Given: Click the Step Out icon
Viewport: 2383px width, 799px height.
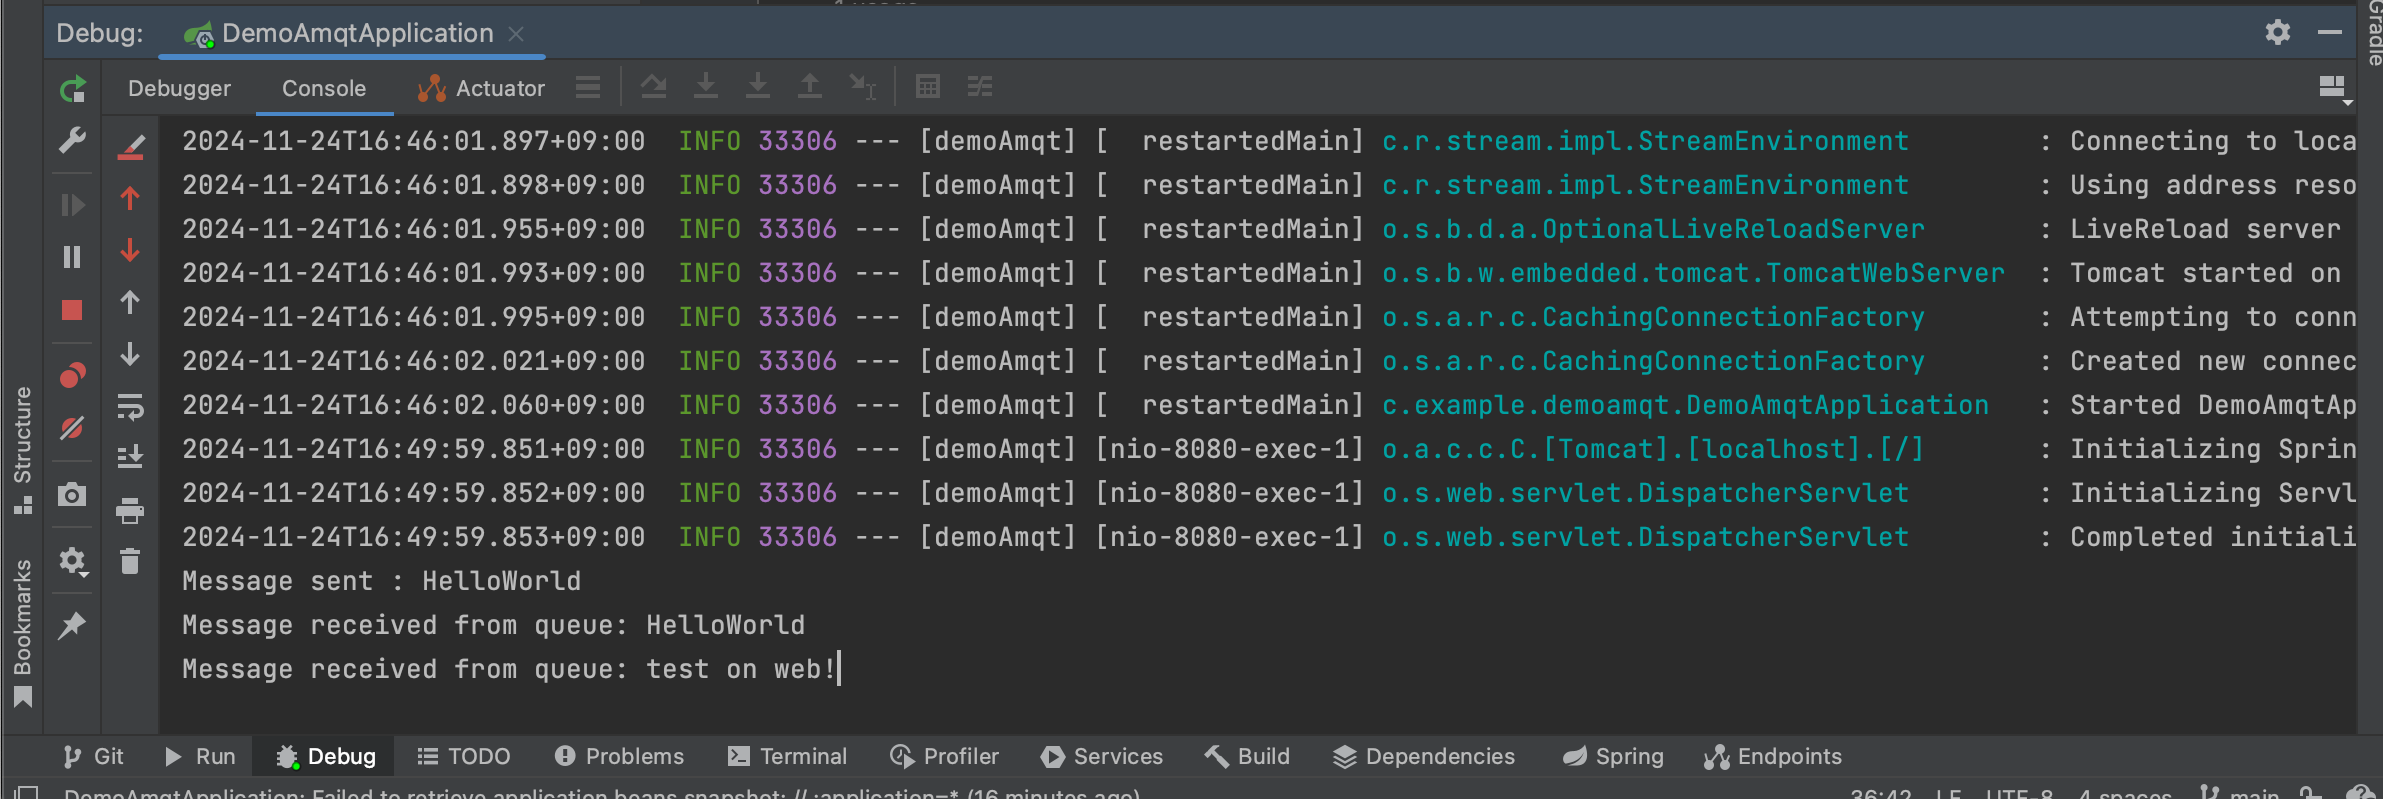Looking at the screenshot, I should 810,87.
